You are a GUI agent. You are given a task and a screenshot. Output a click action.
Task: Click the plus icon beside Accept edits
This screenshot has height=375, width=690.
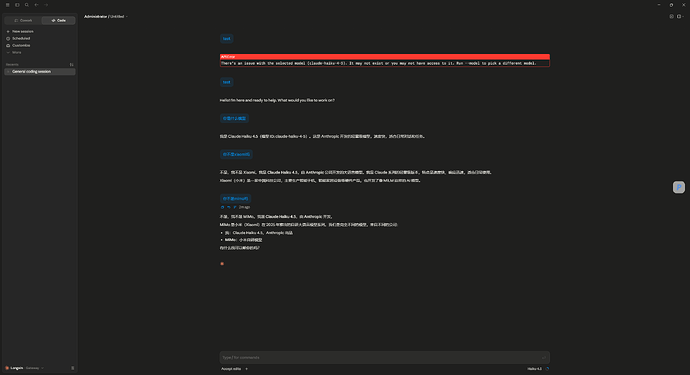pyautogui.click(x=246, y=369)
